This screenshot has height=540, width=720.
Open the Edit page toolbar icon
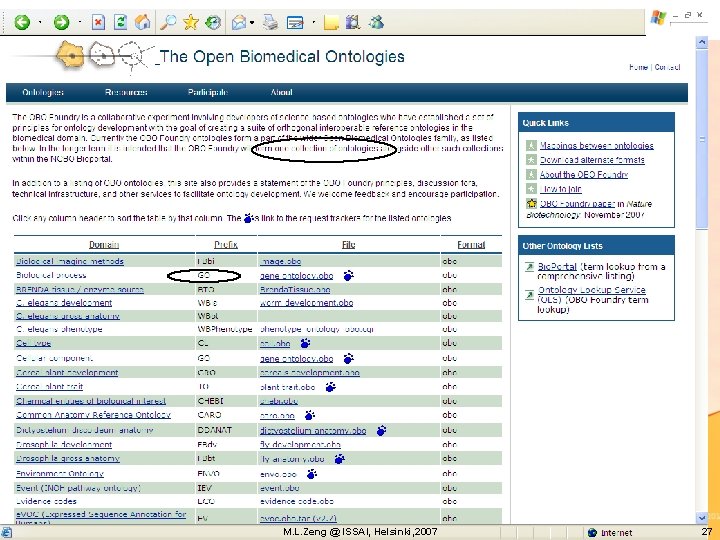tap(295, 22)
